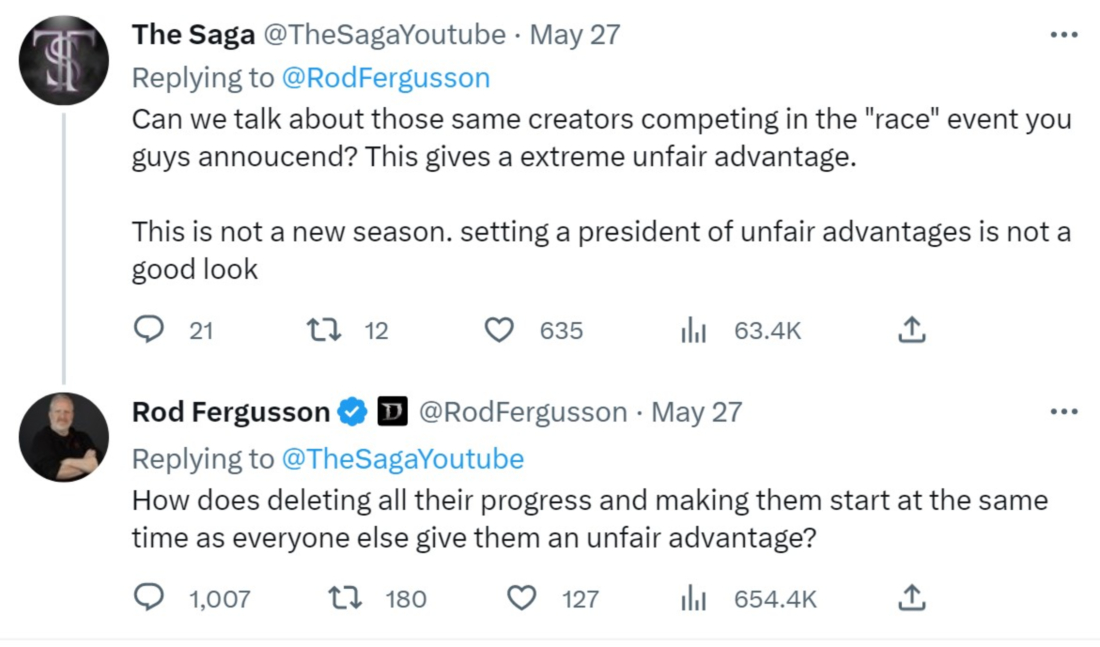Open The Saga display name
This screenshot has width=1100, height=647.
tap(193, 35)
